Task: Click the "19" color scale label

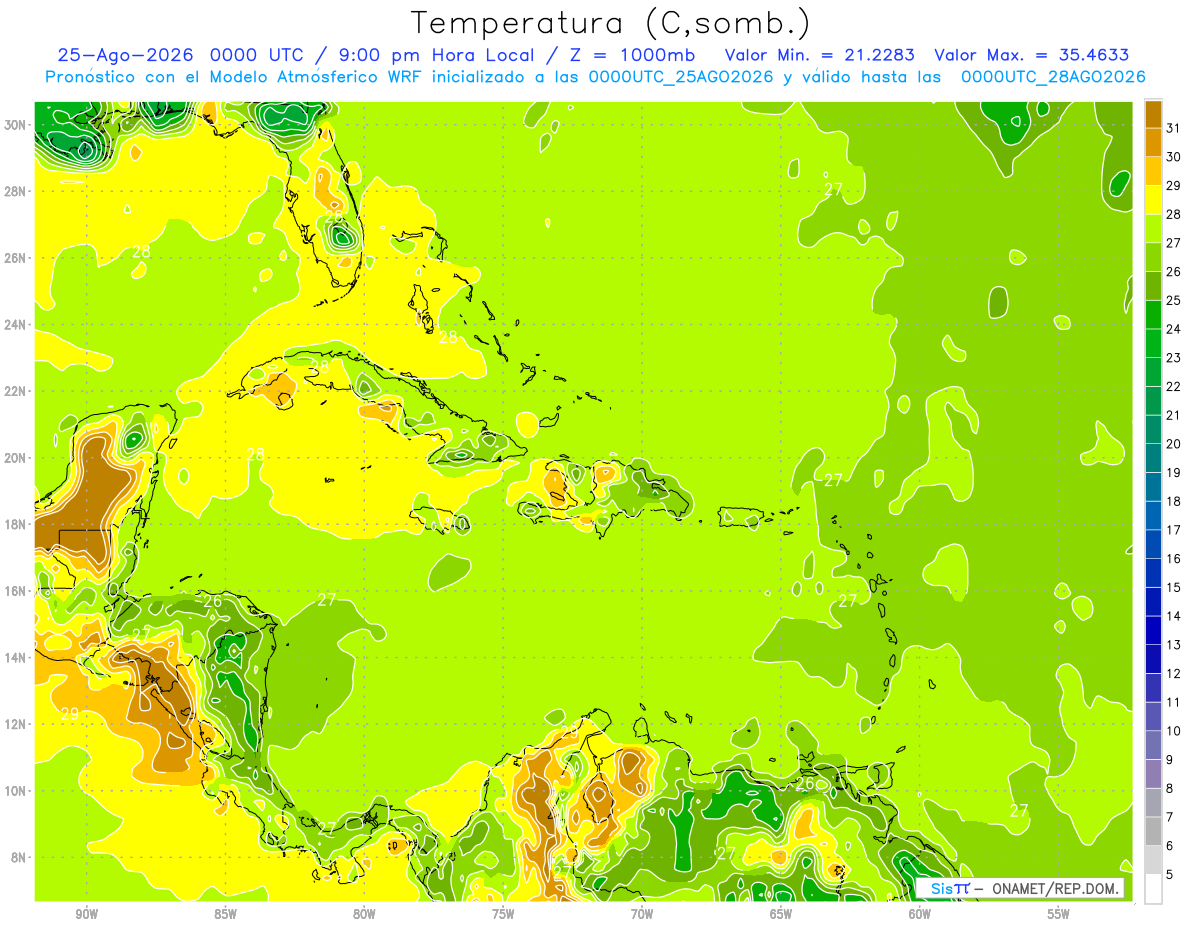Action: point(1173,472)
